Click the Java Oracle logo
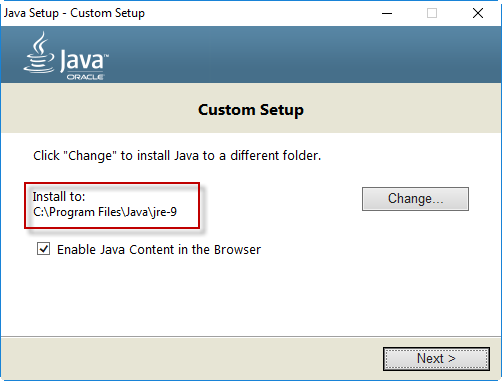The height and width of the screenshot is (381, 502). pyautogui.click(x=66, y=56)
